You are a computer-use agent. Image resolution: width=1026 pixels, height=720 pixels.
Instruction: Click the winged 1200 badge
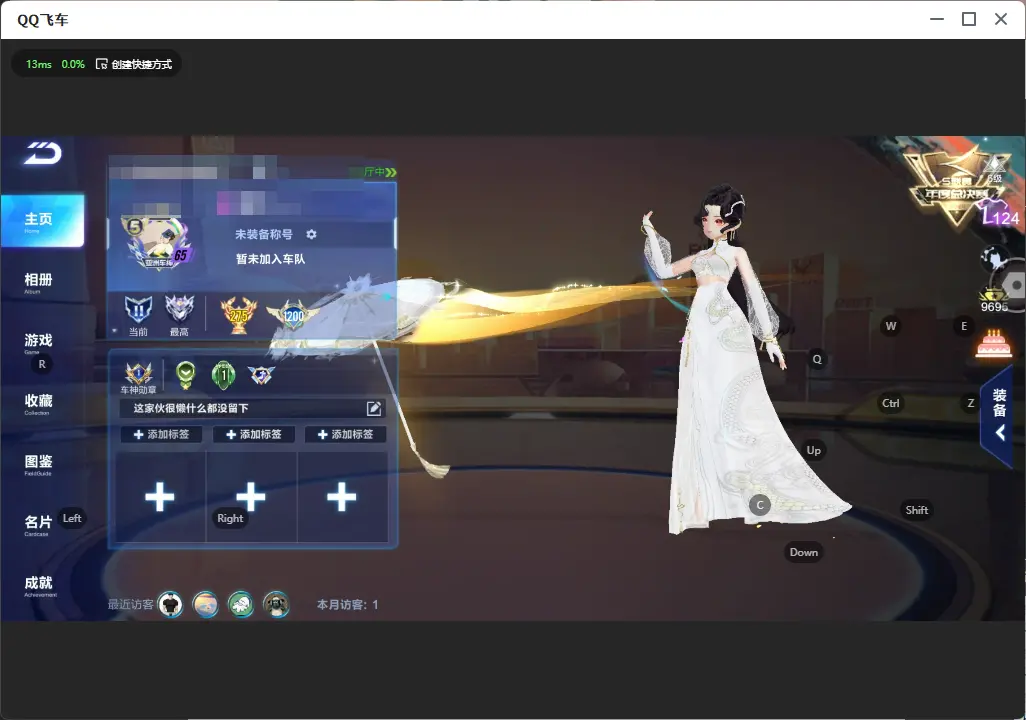click(x=293, y=315)
